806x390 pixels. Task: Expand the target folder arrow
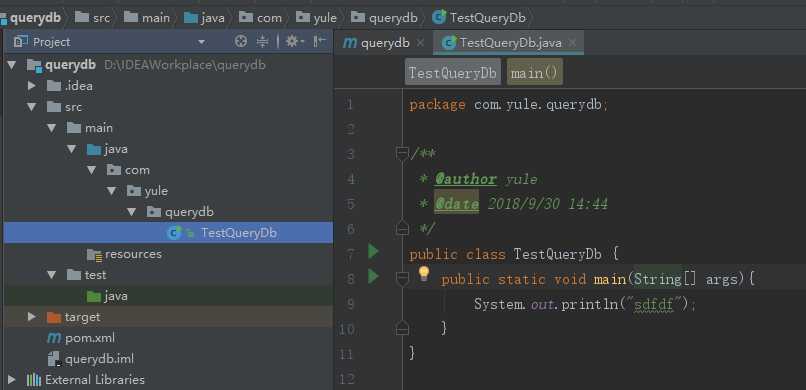coord(32,317)
